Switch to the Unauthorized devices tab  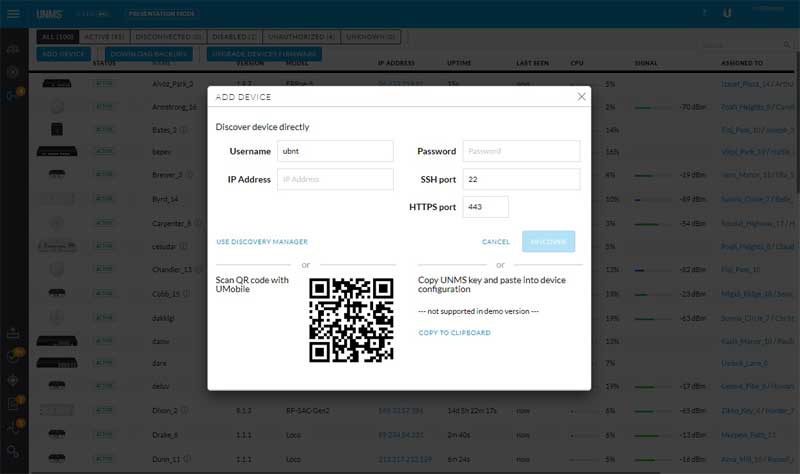[301, 37]
